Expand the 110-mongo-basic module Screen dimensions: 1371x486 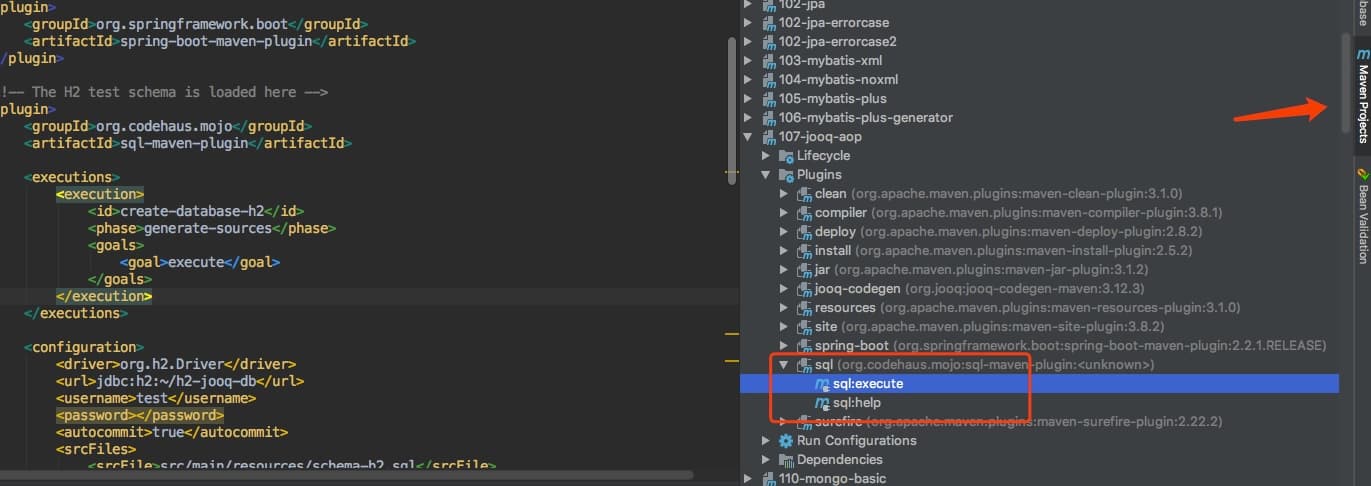tap(749, 479)
